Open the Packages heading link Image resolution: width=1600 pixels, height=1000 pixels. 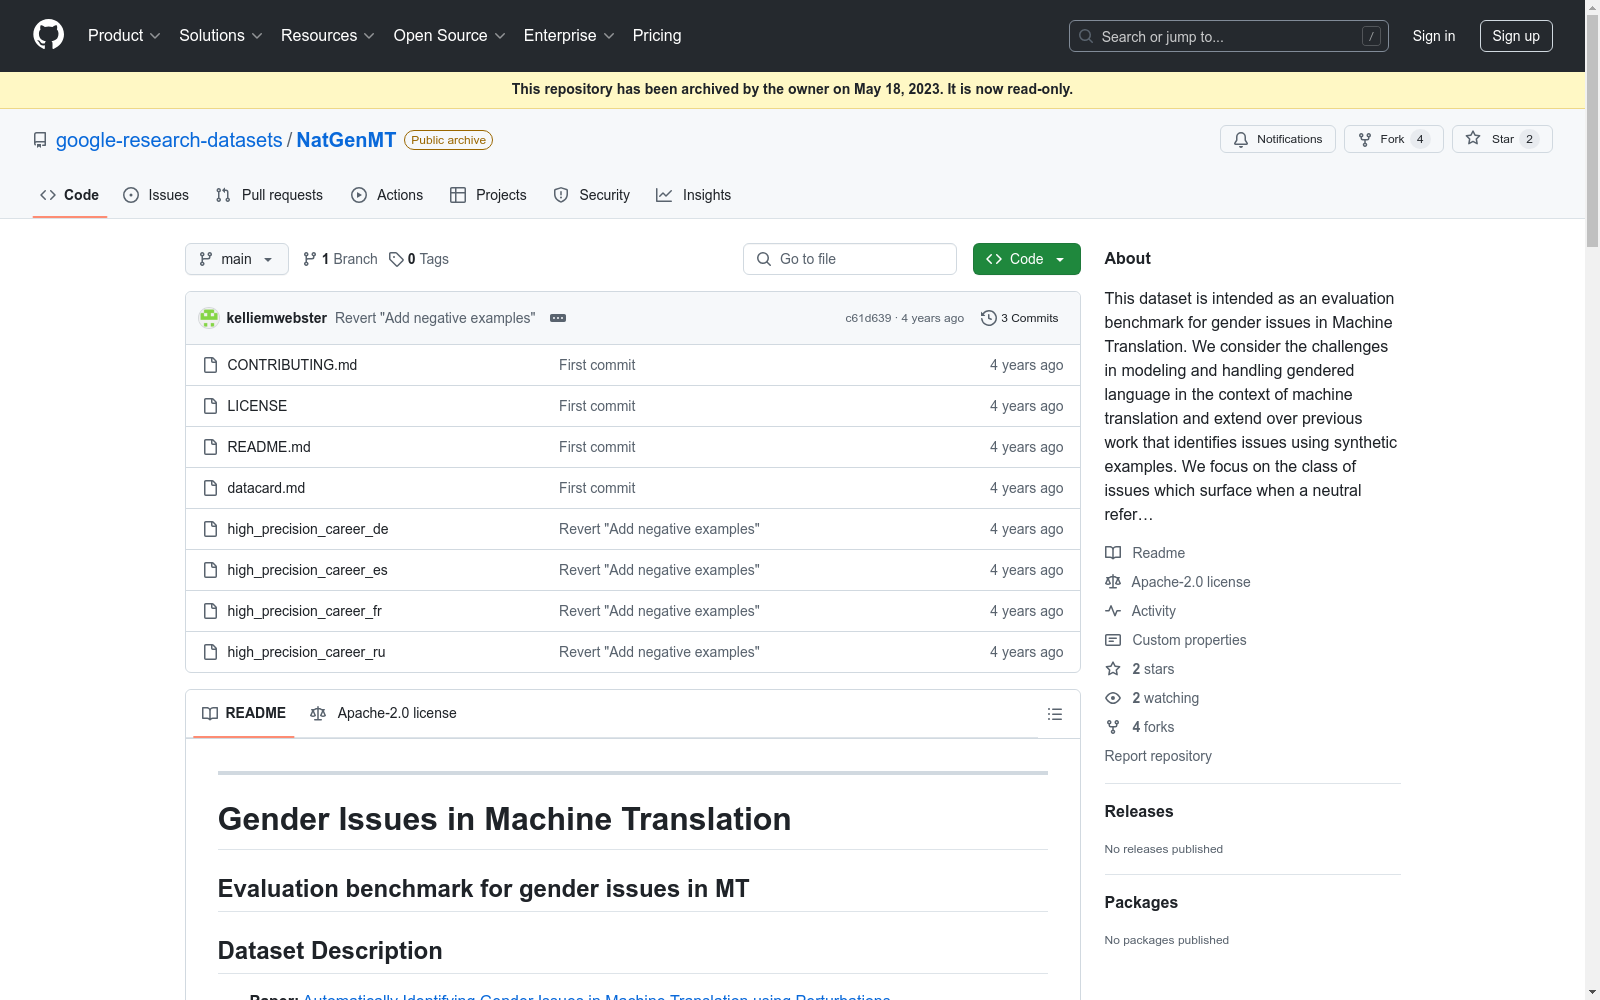pos(1141,903)
